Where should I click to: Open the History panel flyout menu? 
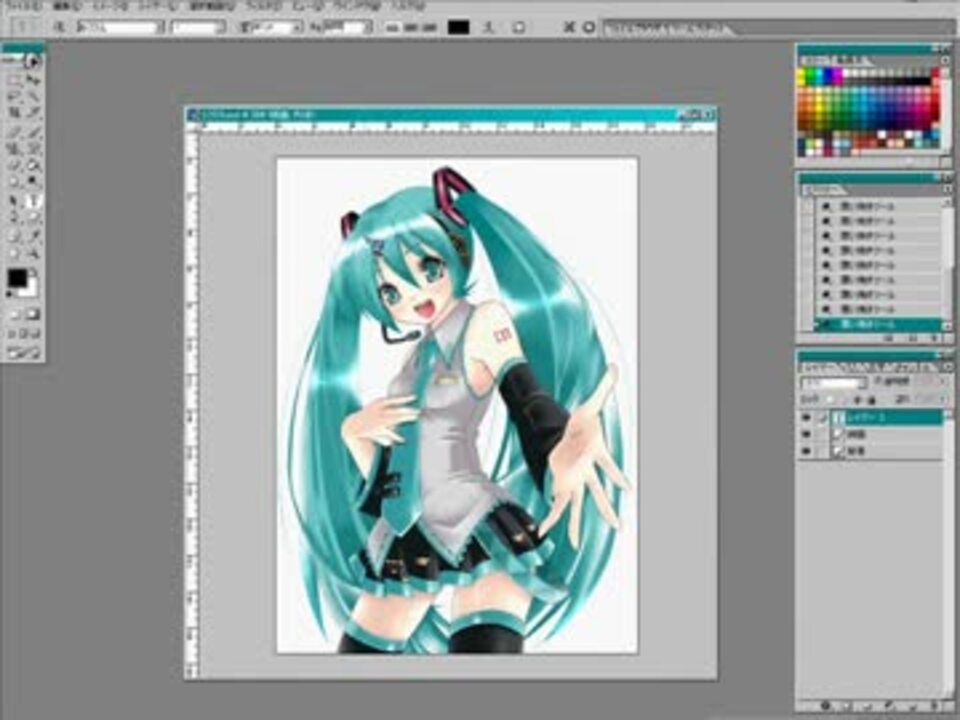coord(947,190)
